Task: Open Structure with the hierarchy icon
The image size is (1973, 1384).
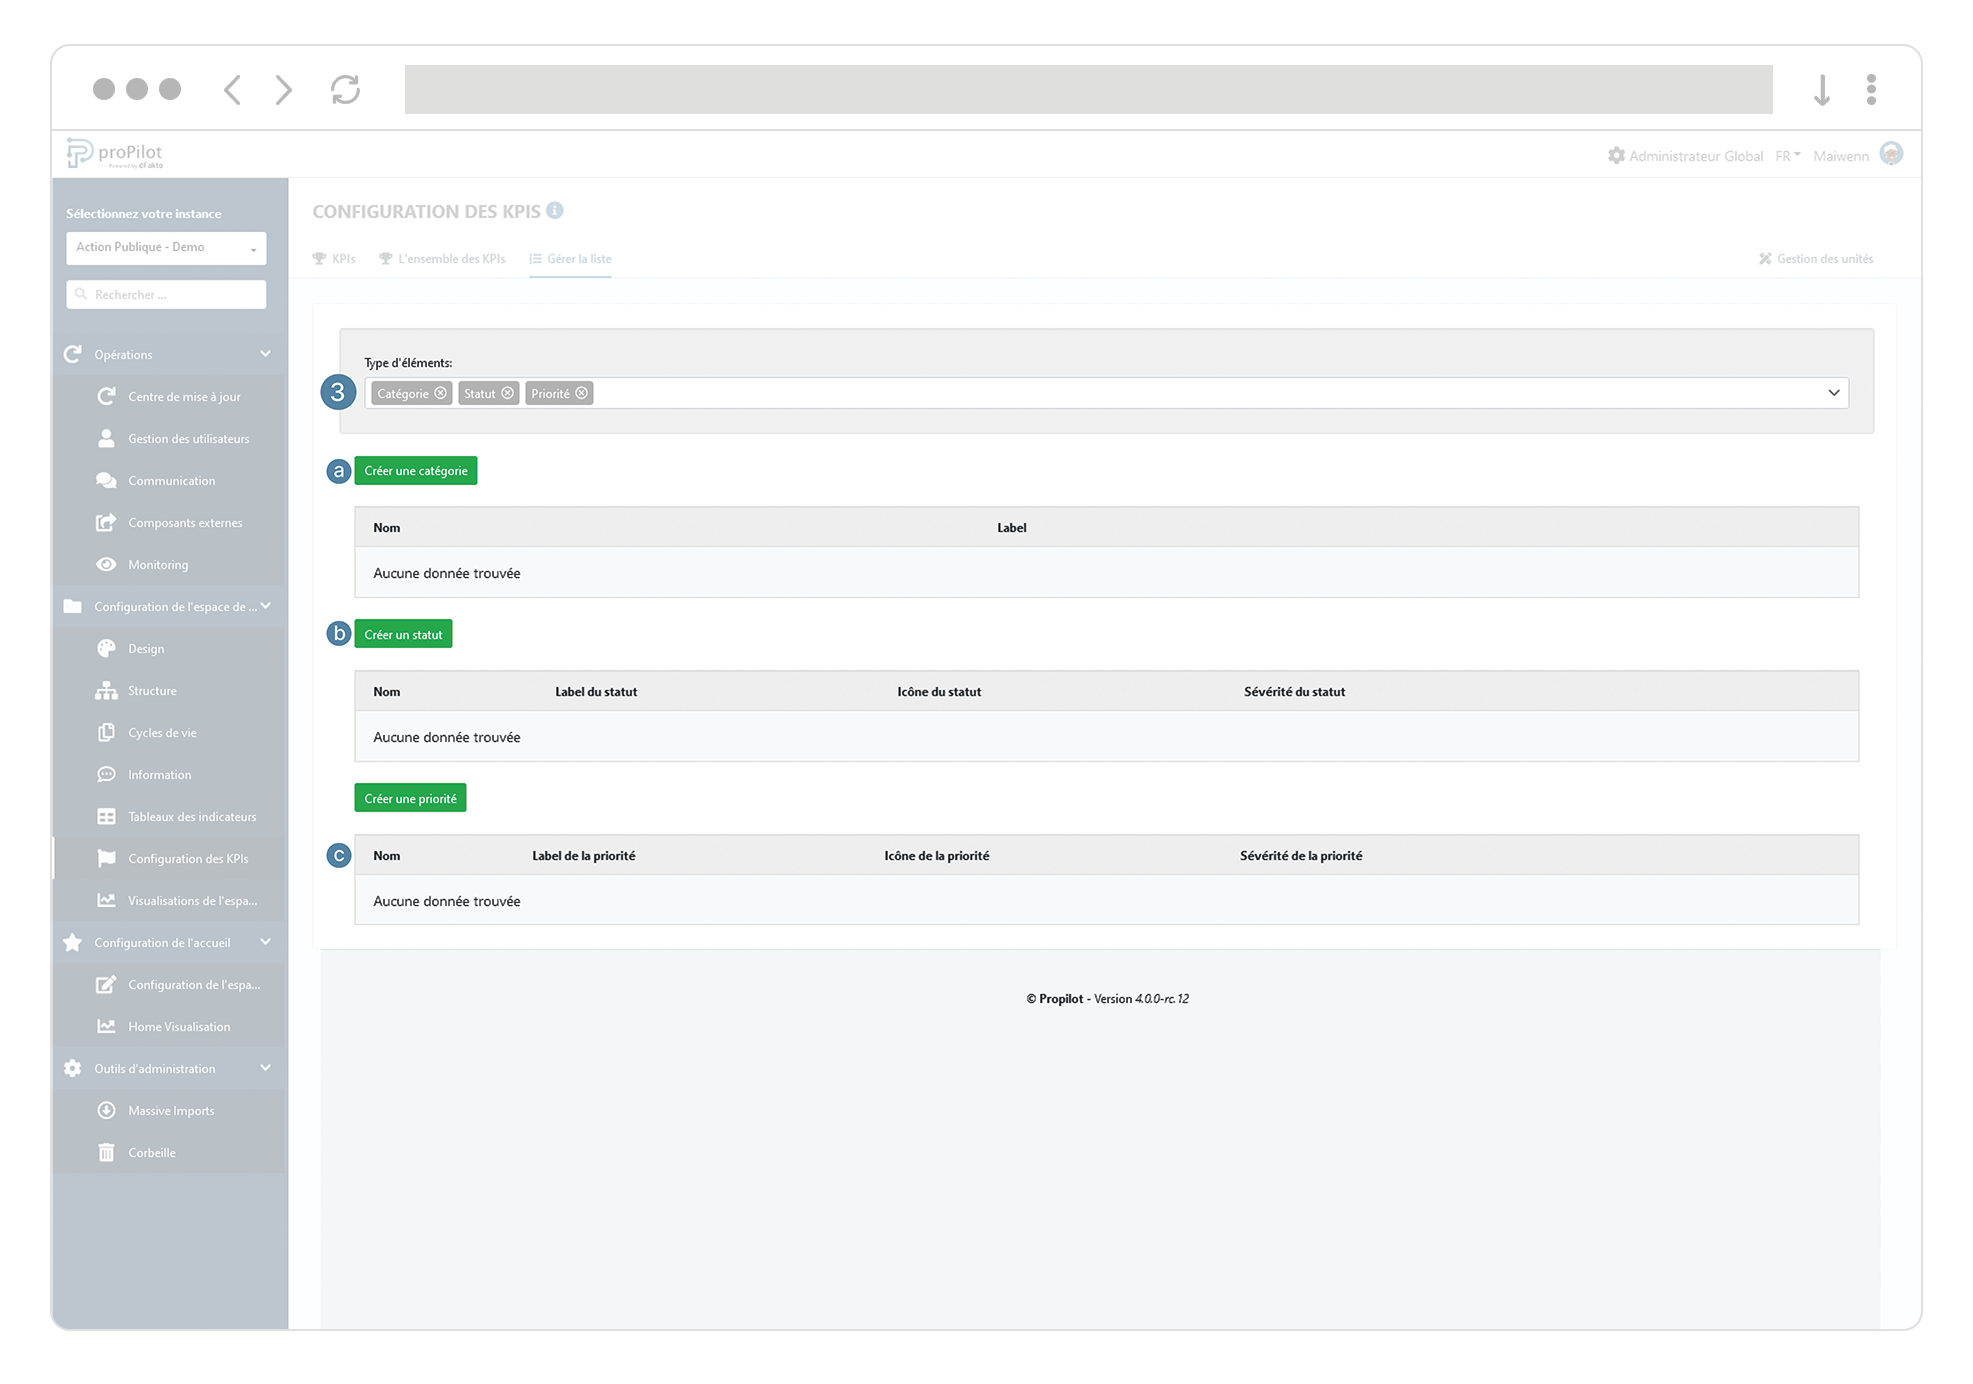Action: [107, 690]
